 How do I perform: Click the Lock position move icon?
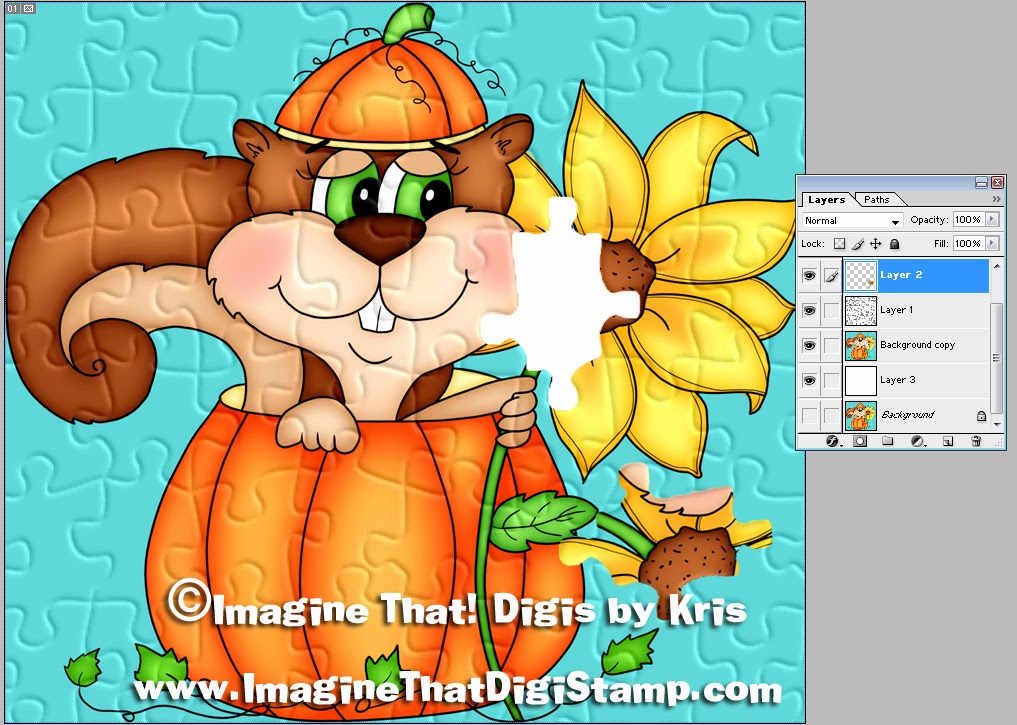click(x=876, y=244)
